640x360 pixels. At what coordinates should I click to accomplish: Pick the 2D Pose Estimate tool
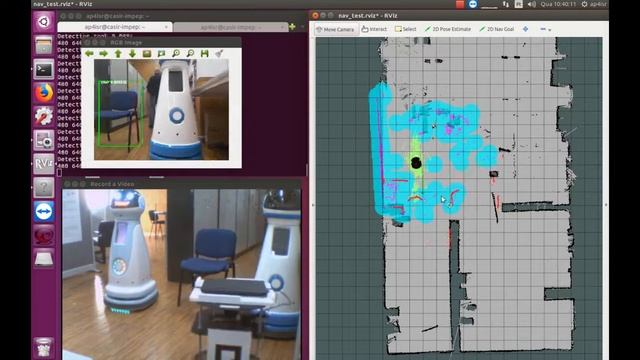pyautogui.click(x=448, y=29)
